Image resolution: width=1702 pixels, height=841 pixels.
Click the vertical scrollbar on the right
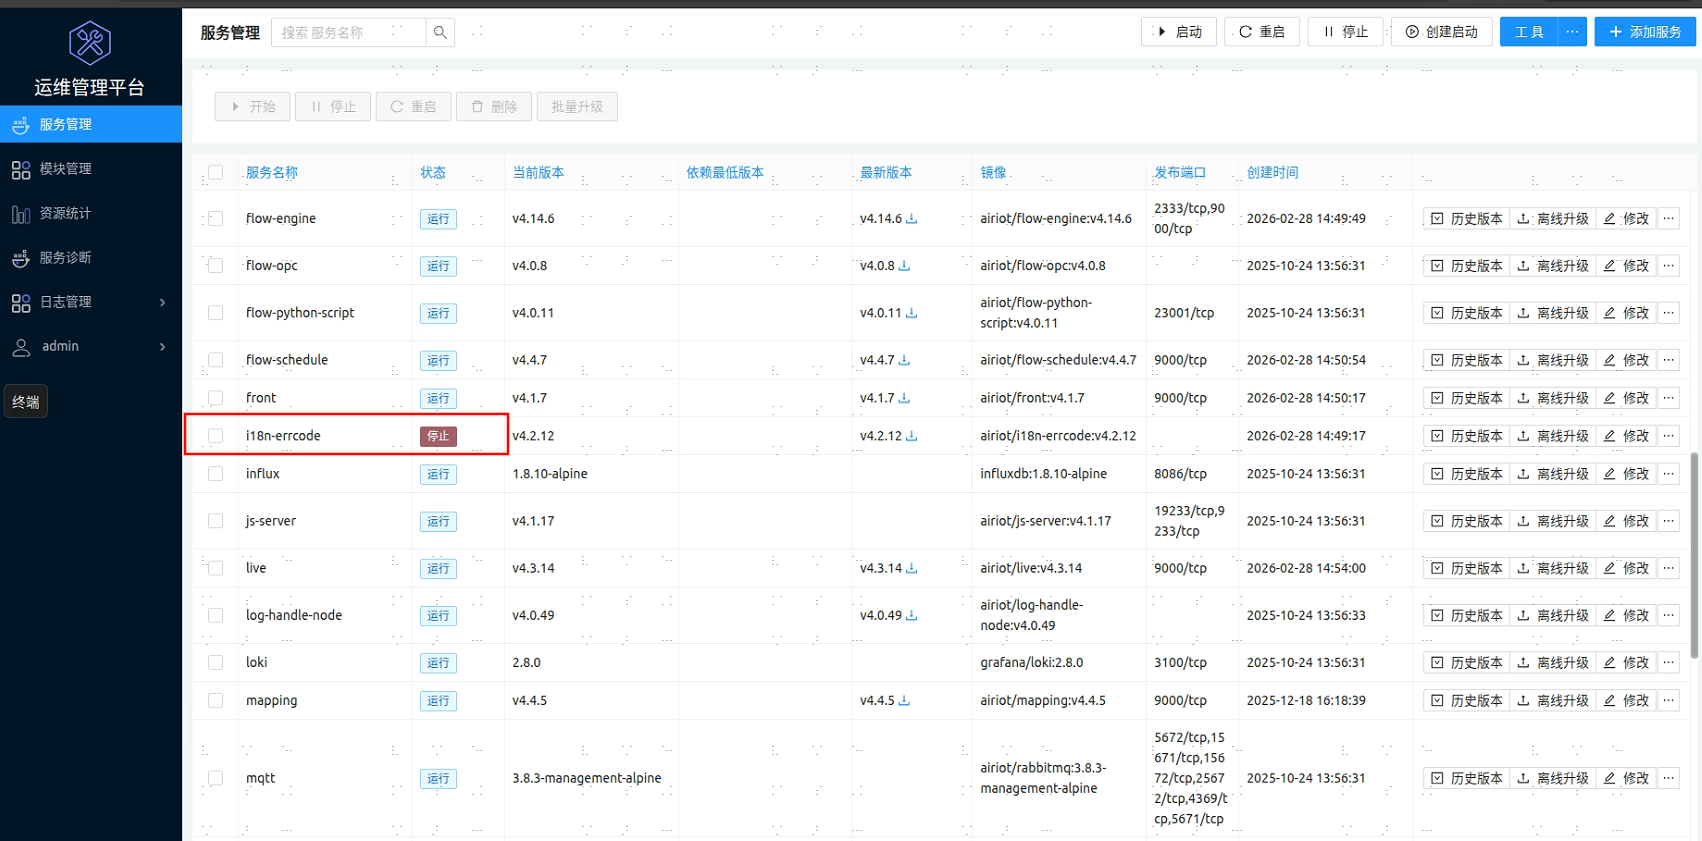pyautogui.click(x=1694, y=555)
